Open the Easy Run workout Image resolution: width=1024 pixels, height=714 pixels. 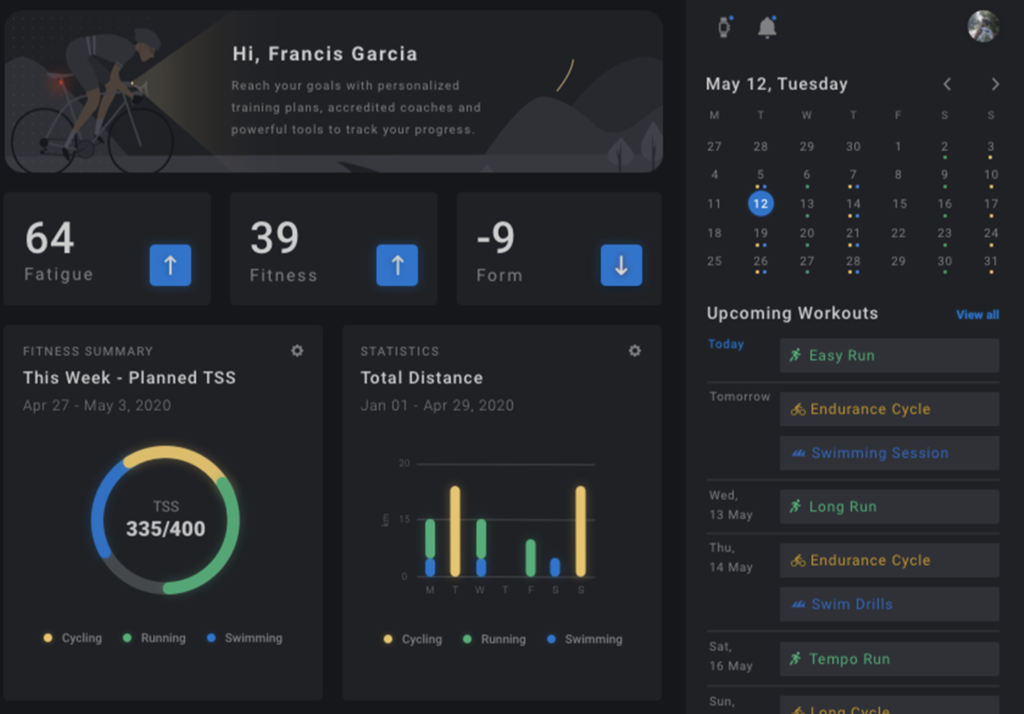889,355
